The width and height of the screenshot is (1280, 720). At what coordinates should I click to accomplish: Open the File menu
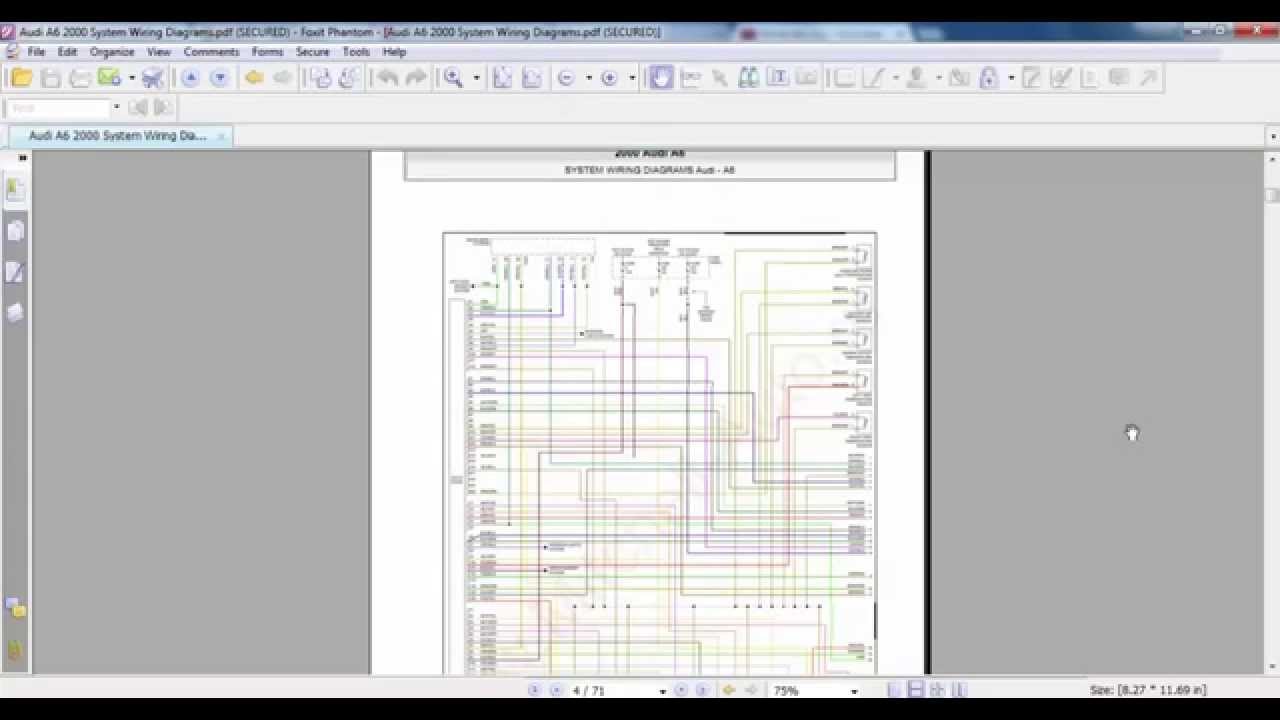click(36, 52)
